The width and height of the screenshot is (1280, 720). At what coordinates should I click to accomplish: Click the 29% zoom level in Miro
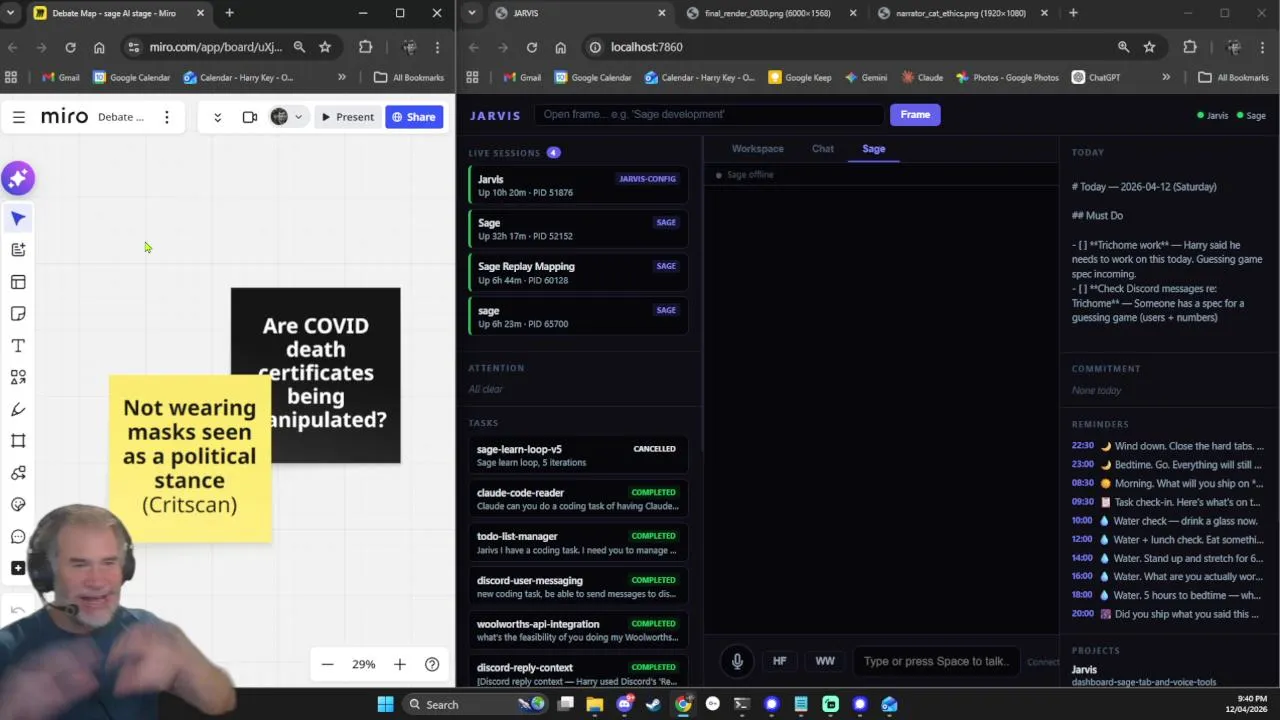(363, 664)
